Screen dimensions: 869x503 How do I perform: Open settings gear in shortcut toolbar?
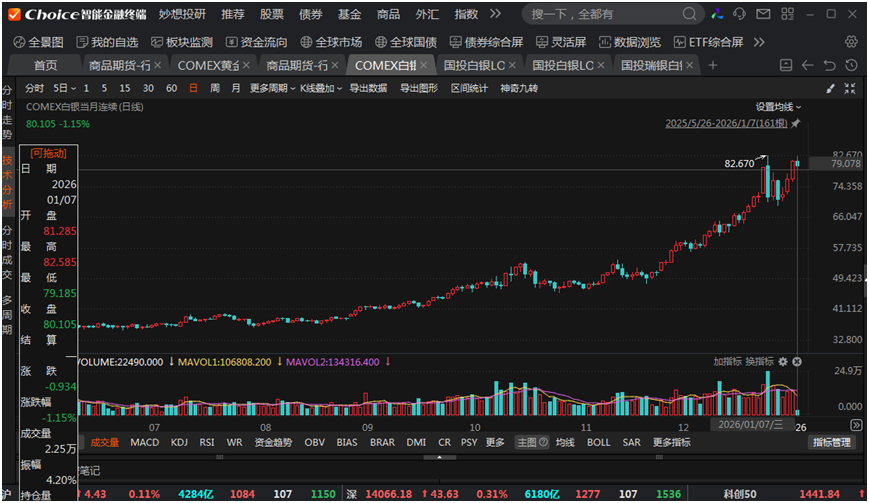coord(851,42)
